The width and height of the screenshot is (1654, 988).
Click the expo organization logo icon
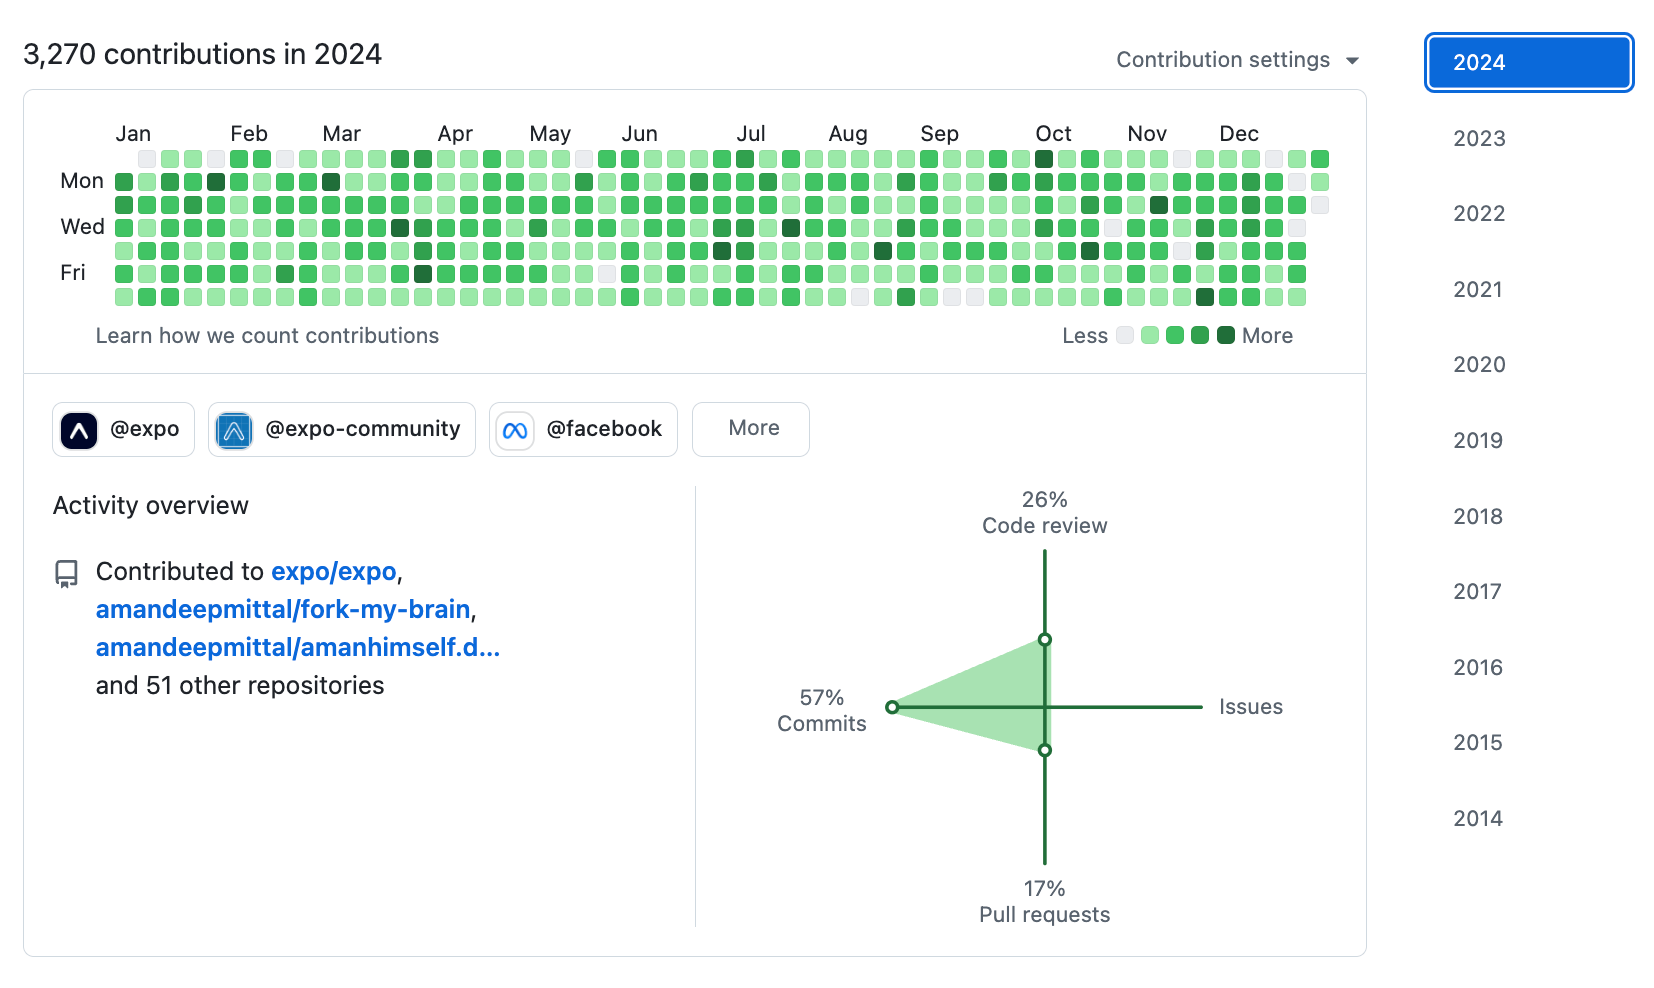pos(79,431)
